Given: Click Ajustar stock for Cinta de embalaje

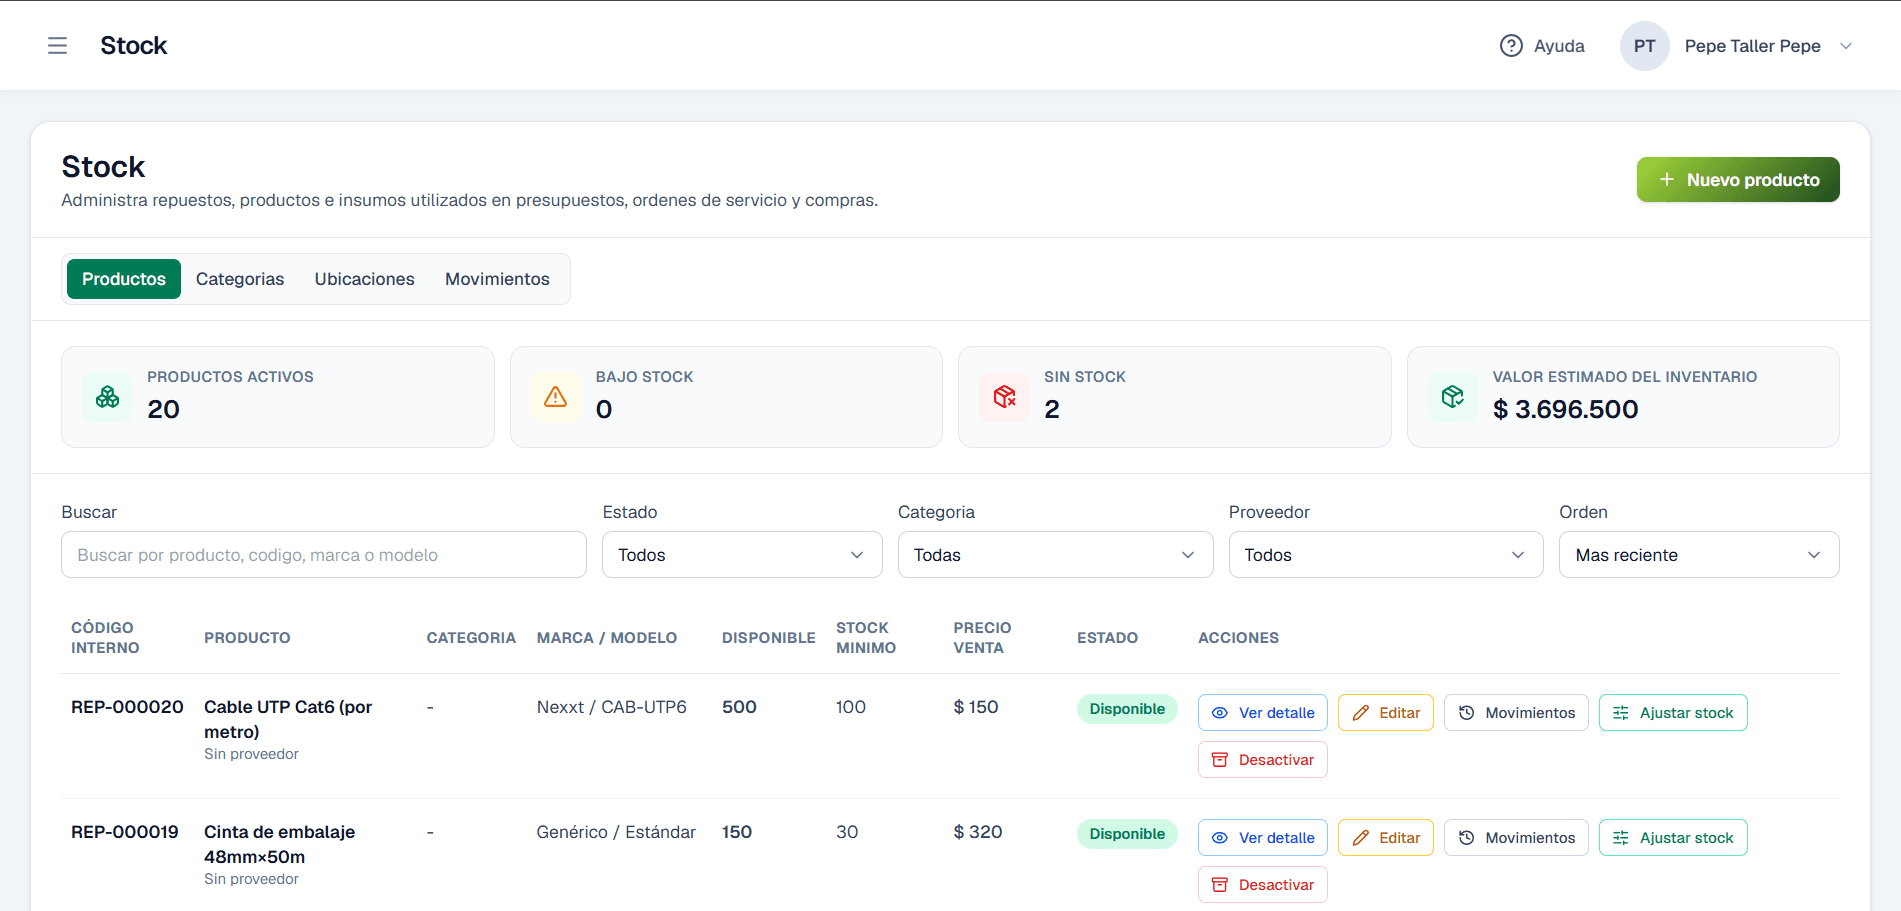Looking at the screenshot, I should point(1673,838).
